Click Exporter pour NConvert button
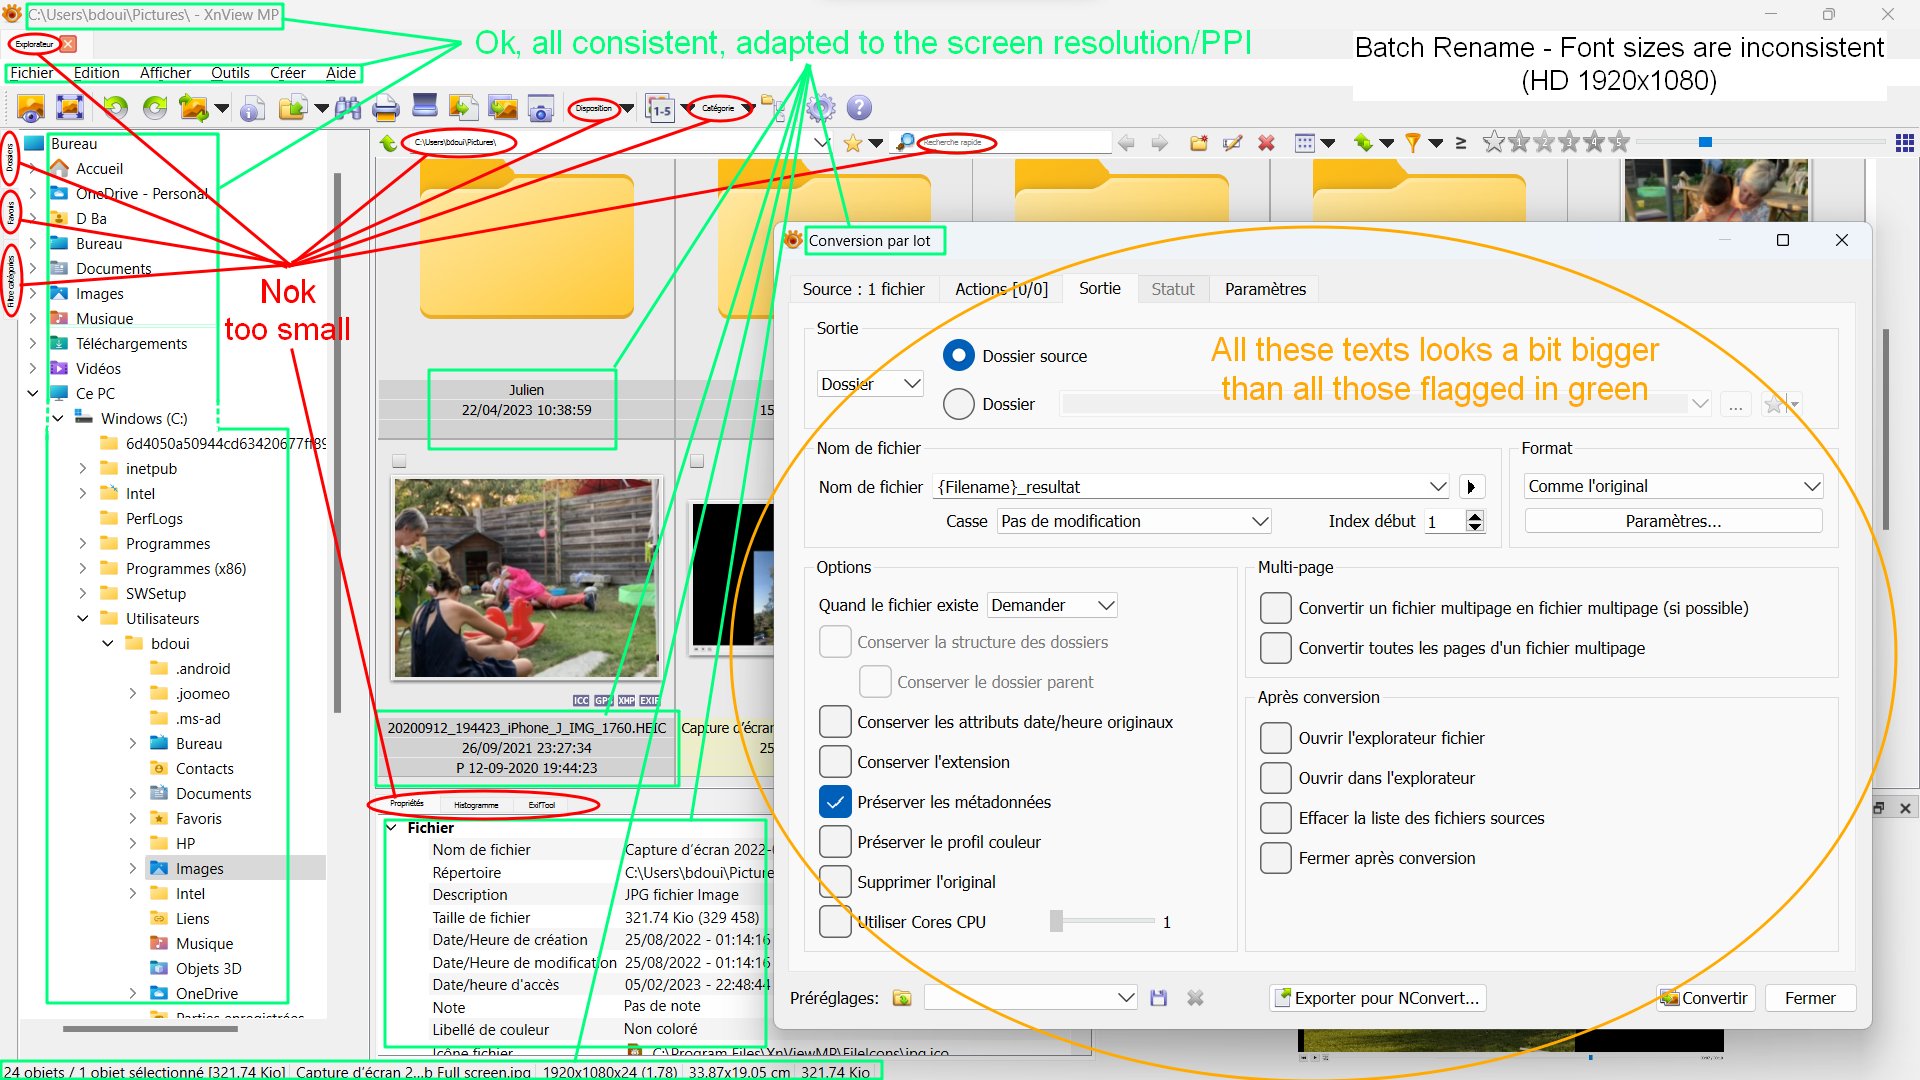This screenshot has height=1080, width=1920. [1377, 998]
